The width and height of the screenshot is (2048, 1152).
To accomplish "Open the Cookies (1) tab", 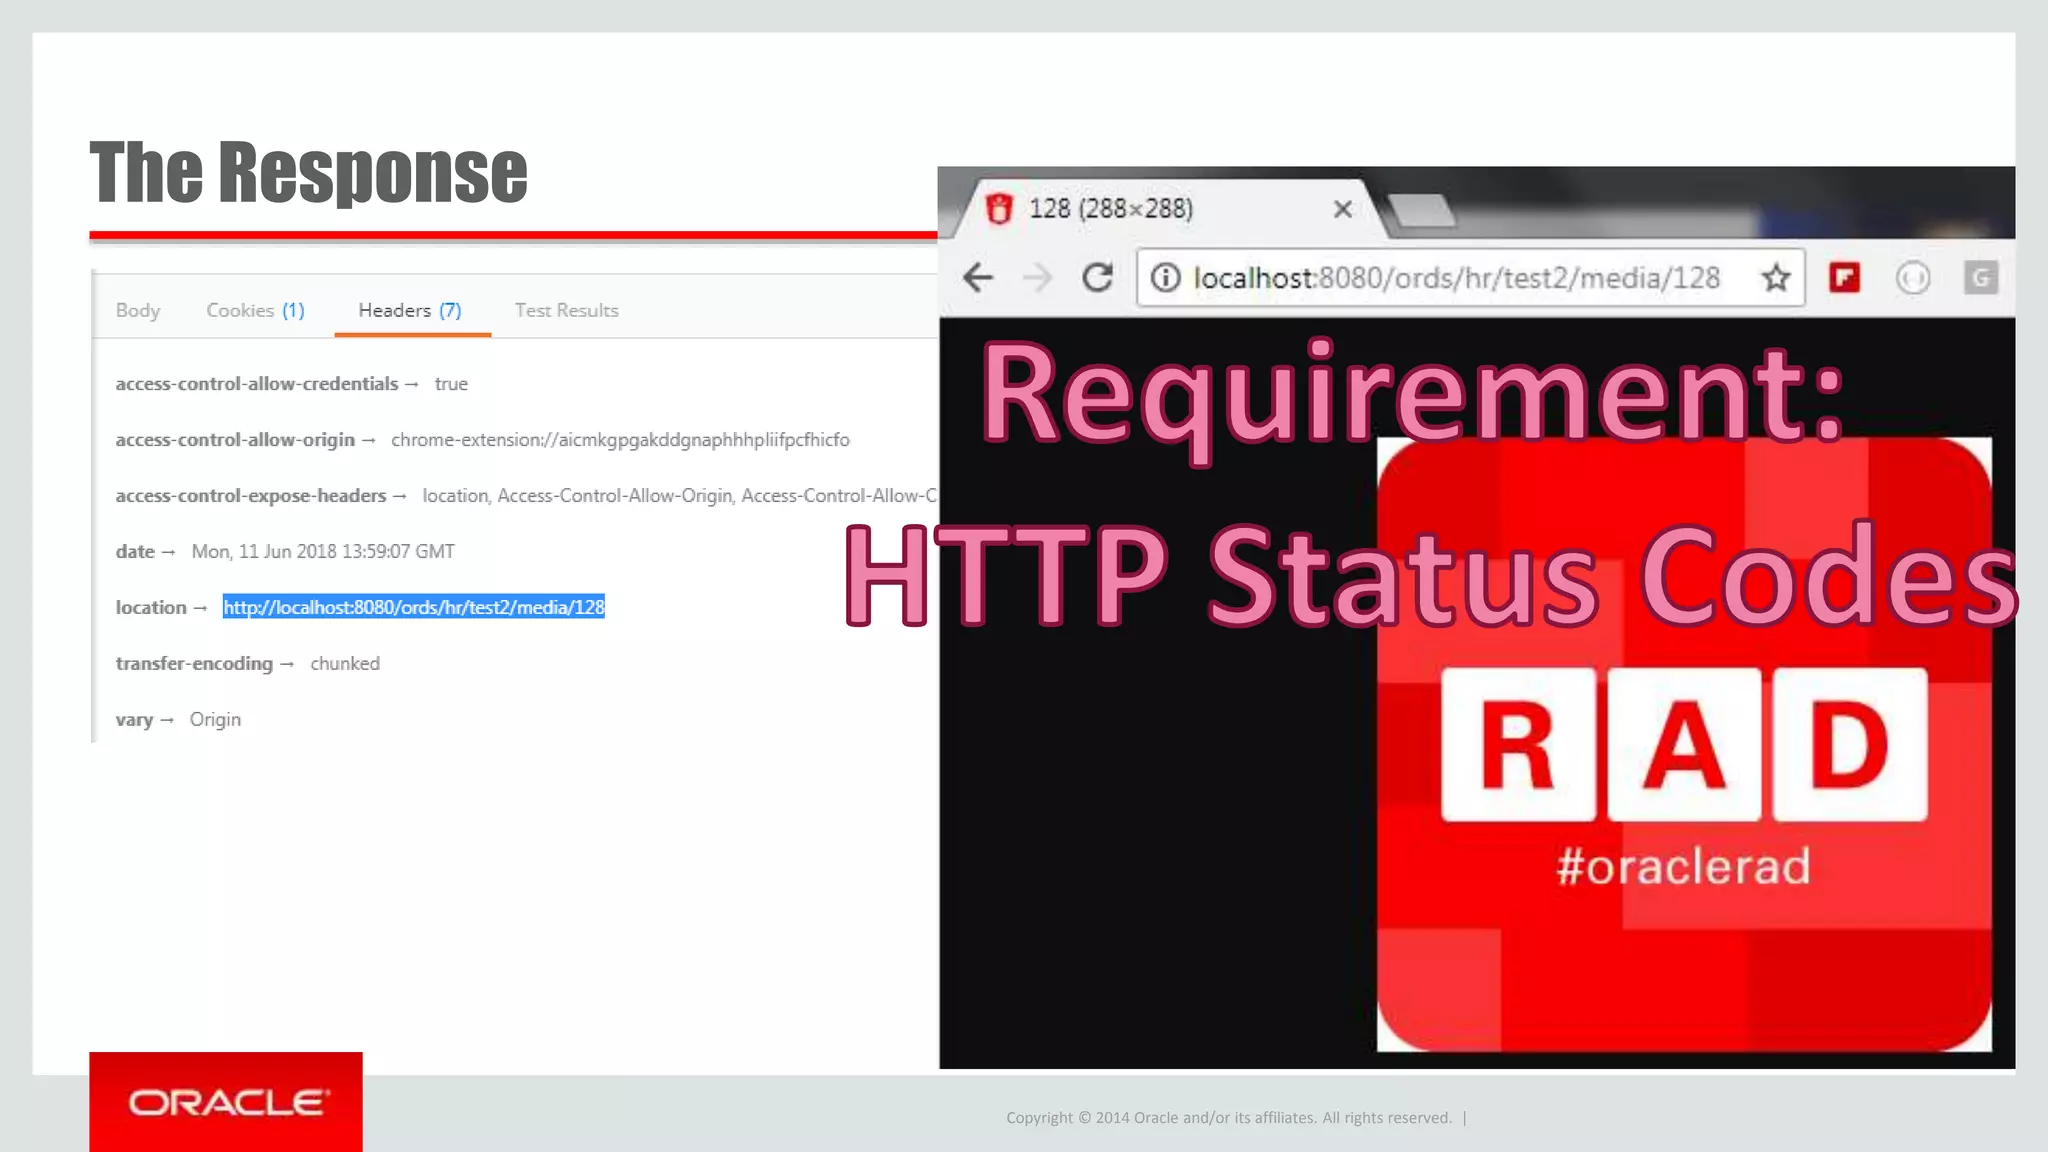I will 255,310.
